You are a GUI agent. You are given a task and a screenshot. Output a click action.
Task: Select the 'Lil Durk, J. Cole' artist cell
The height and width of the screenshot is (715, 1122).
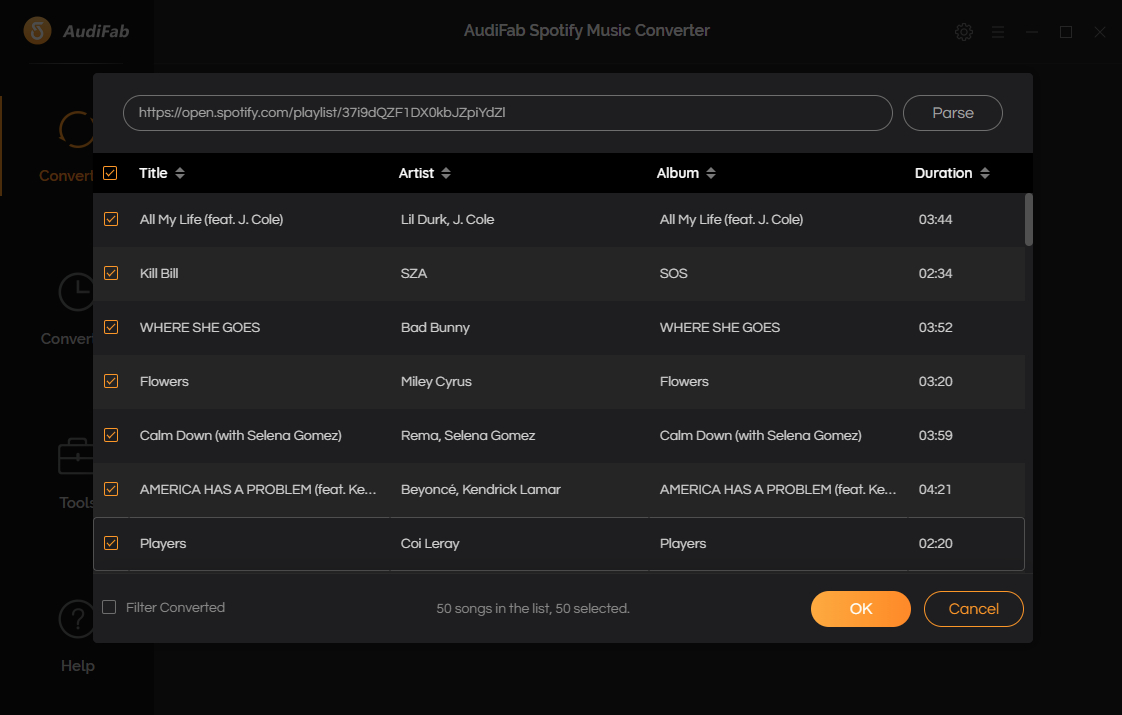click(447, 220)
